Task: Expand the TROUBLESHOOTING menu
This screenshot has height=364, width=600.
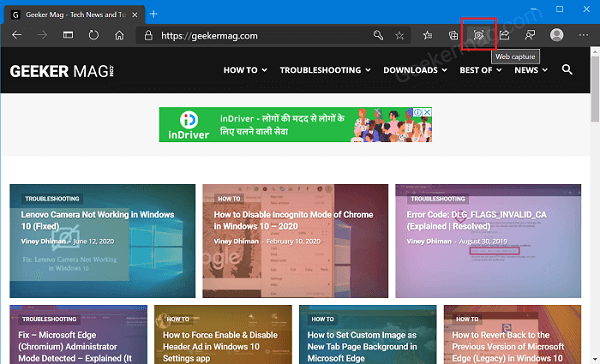Action: (325, 70)
